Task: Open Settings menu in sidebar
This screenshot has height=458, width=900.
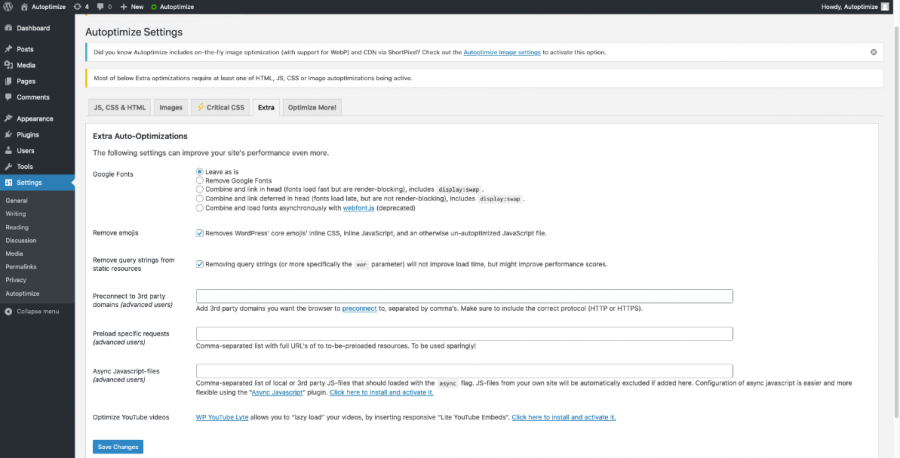Action: (37, 183)
